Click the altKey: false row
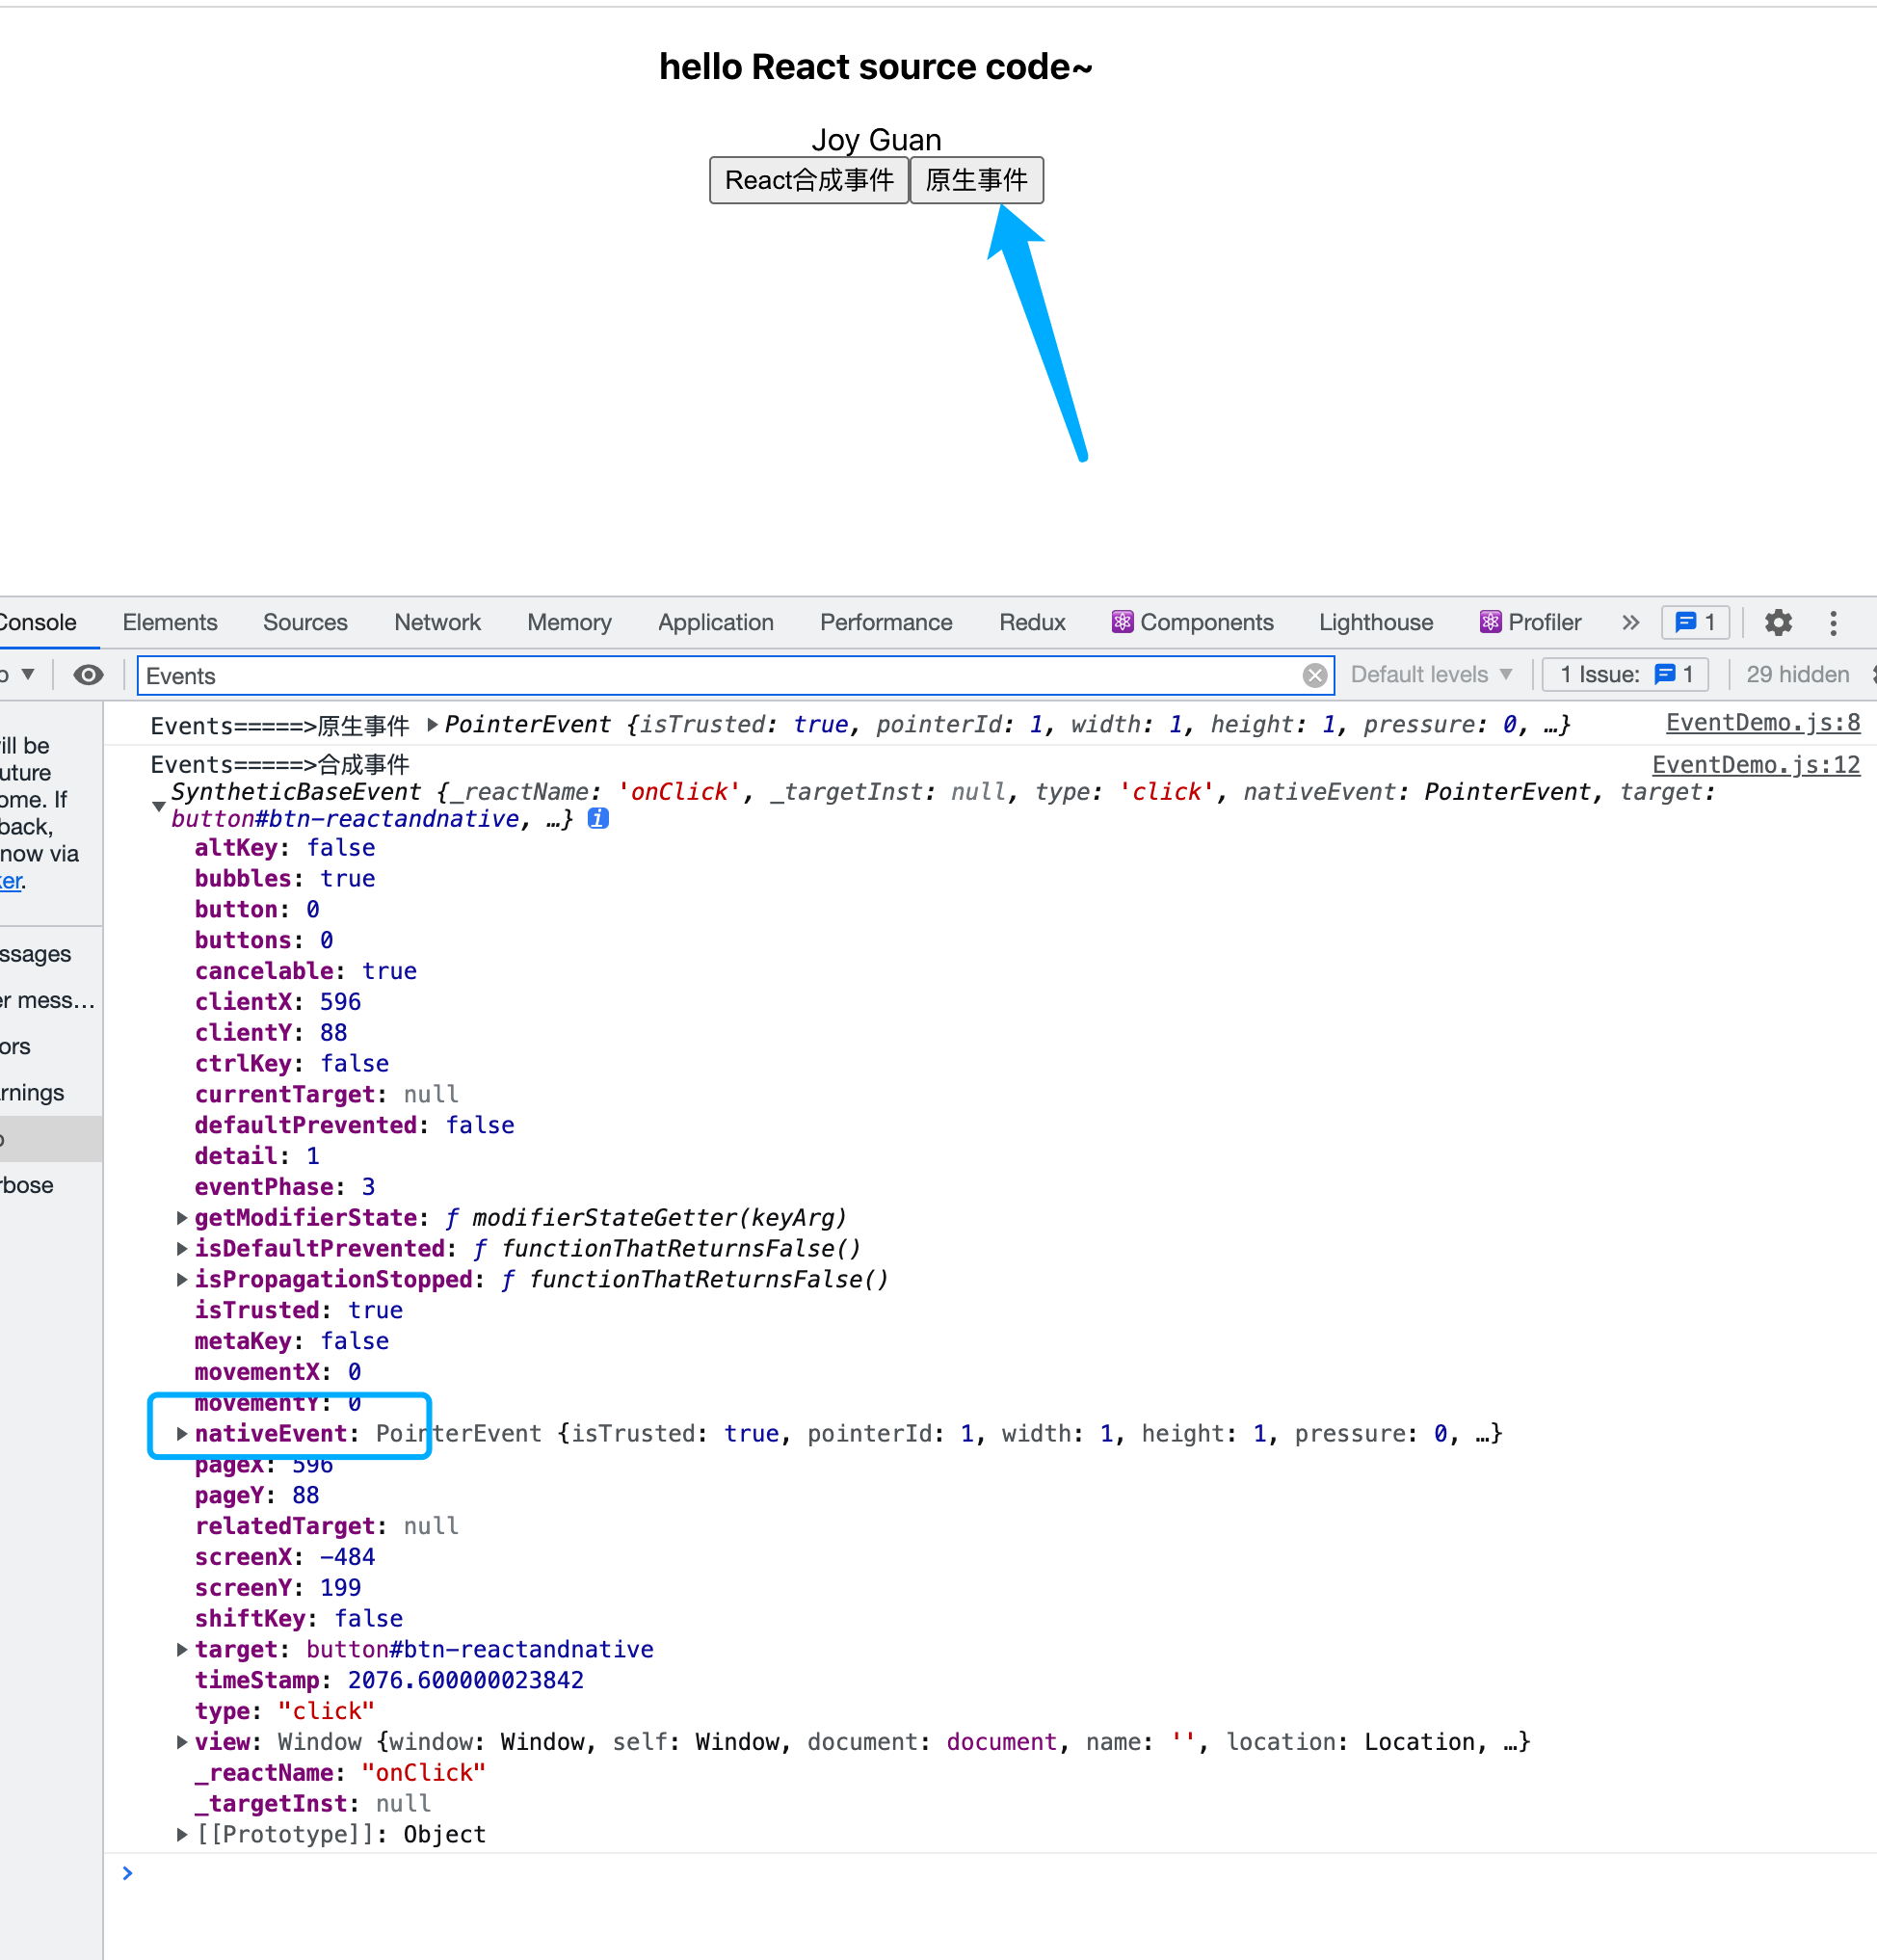This screenshot has width=1877, height=1960. click(x=285, y=847)
